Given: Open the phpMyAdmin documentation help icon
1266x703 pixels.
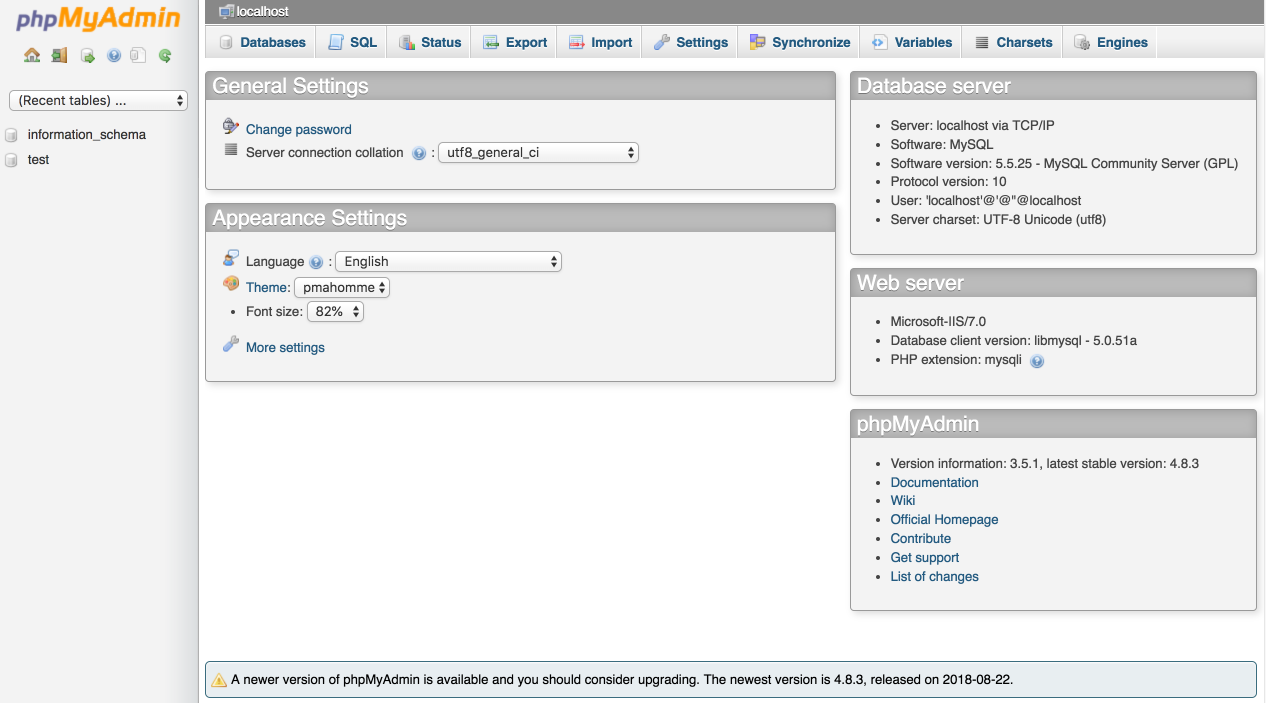Looking at the screenshot, I should point(114,56).
